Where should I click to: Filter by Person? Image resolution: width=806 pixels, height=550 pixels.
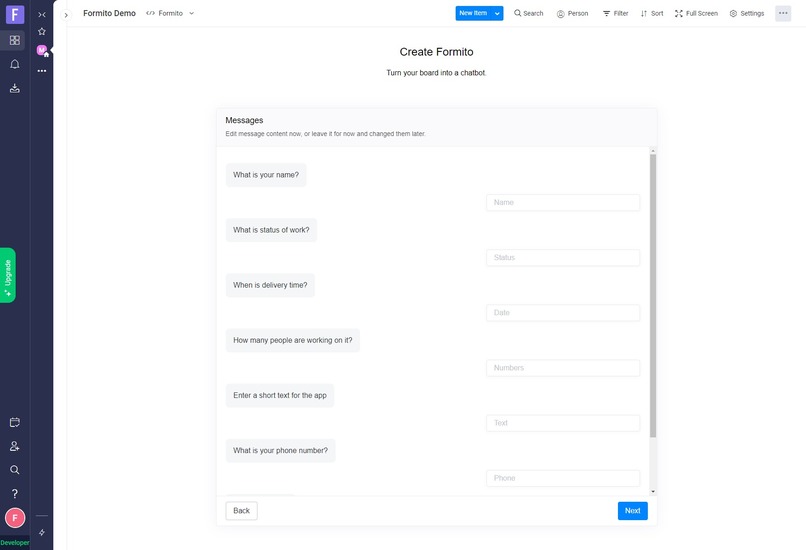pos(572,13)
